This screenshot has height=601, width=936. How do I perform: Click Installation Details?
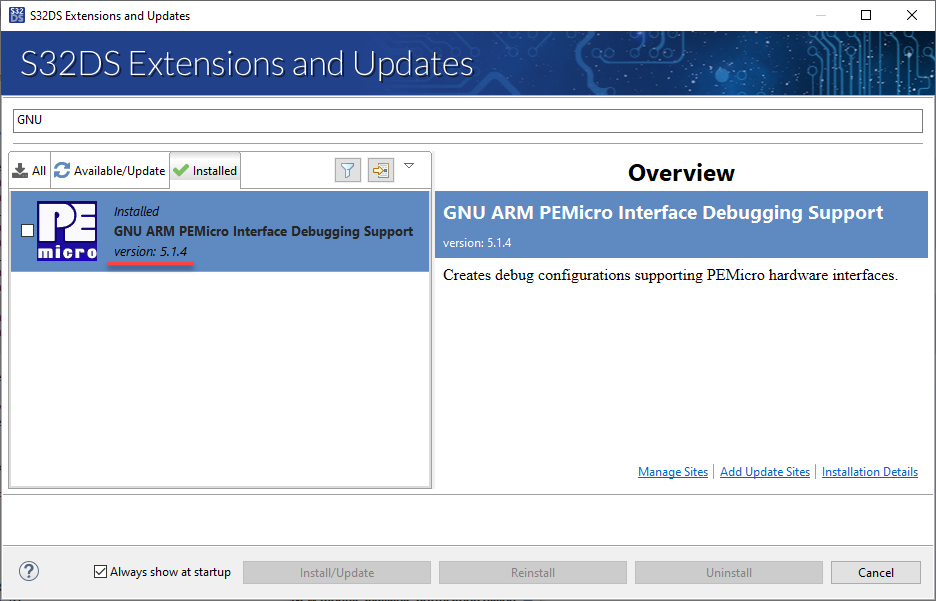pyautogui.click(x=869, y=471)
